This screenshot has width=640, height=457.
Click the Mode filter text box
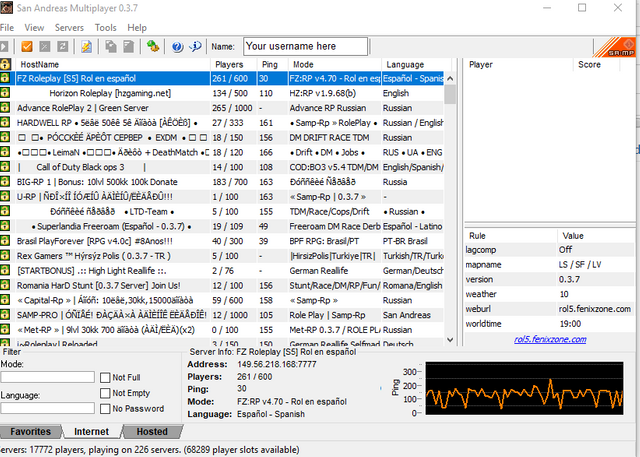[x=47, y=377]
